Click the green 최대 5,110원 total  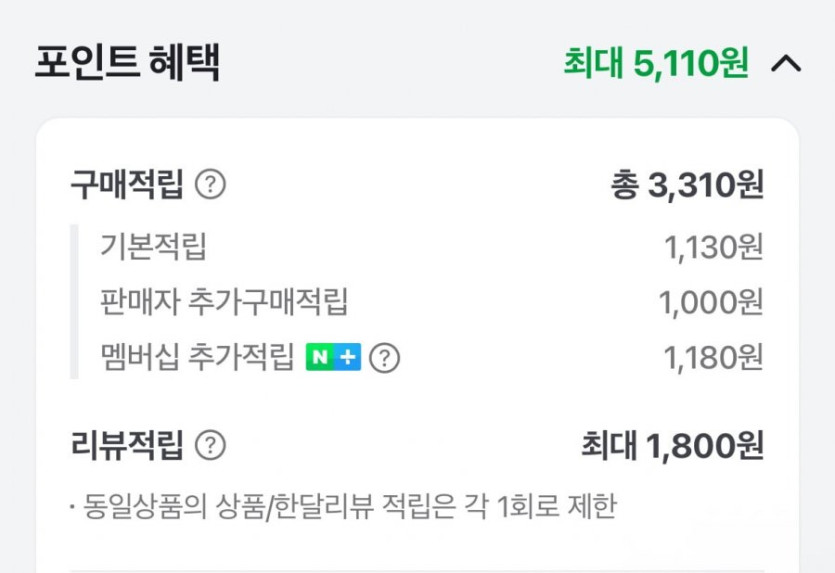(655, 64)
